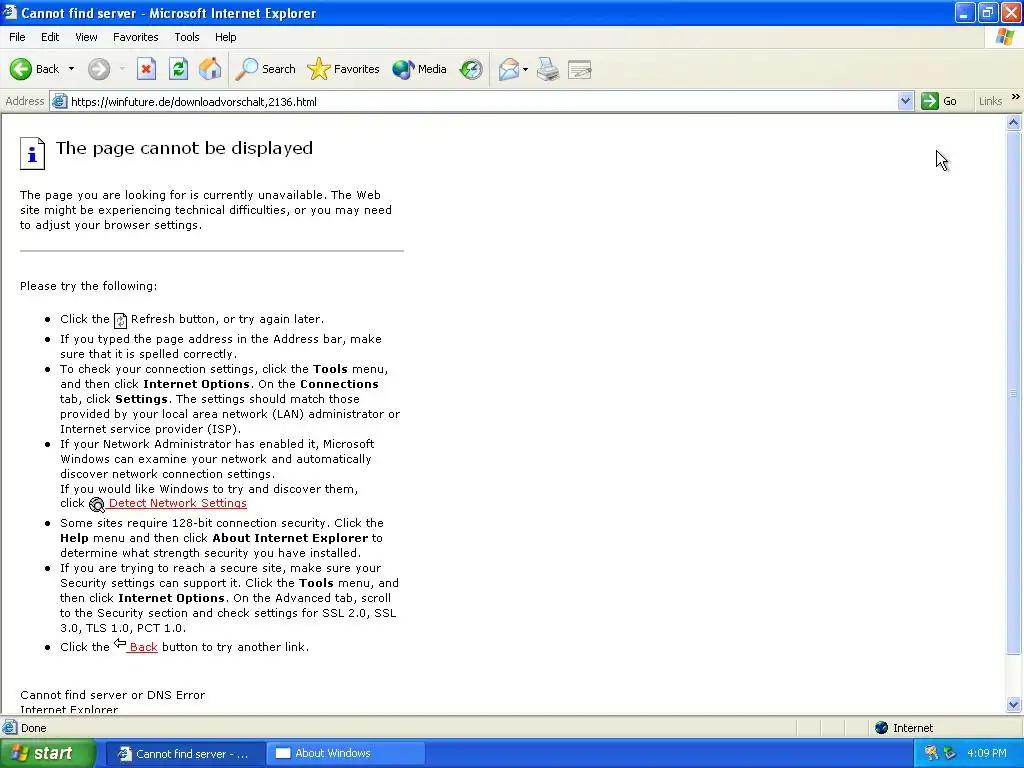Viewport: 1024px width, 768px height.
Task: Click the Done status bar page icon
Action: point(10,728)
